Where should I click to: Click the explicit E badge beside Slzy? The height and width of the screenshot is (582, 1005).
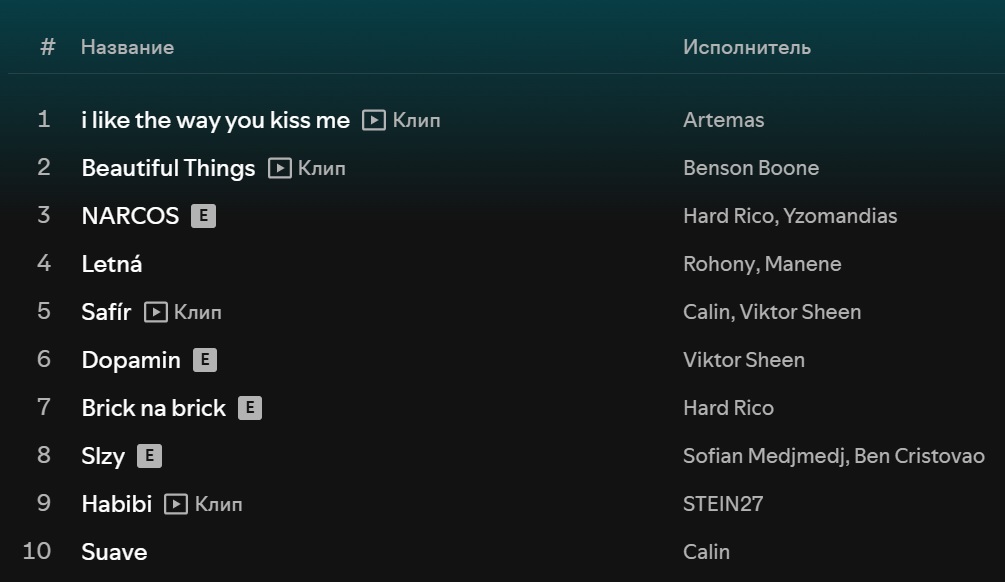pos(149,456)
